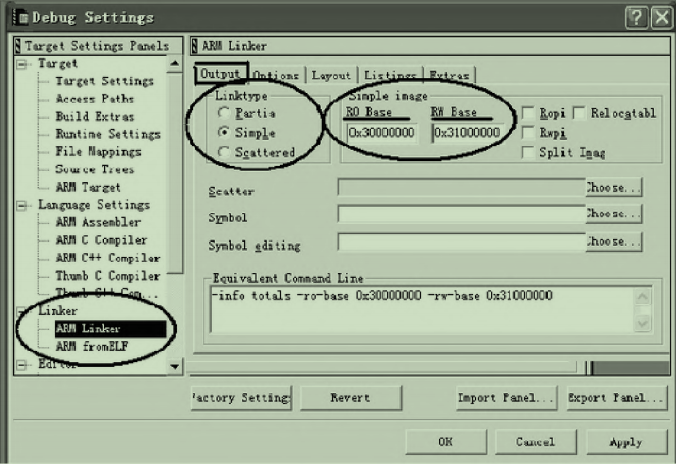
Task: Switch to the Extras tab
Action: click(449, 75)
